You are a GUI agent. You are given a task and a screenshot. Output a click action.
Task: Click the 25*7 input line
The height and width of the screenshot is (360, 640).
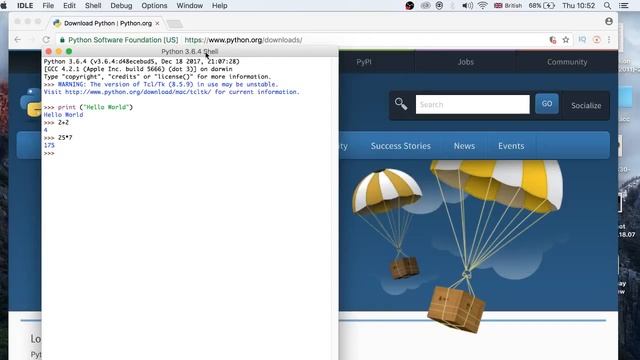58,138
